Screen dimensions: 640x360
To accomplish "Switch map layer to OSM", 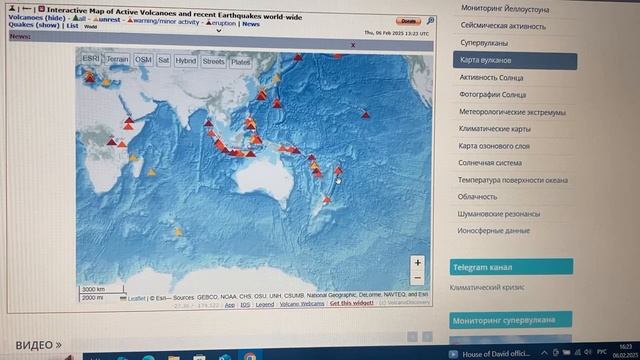I will pyautogui.click(x=143, y=60).
